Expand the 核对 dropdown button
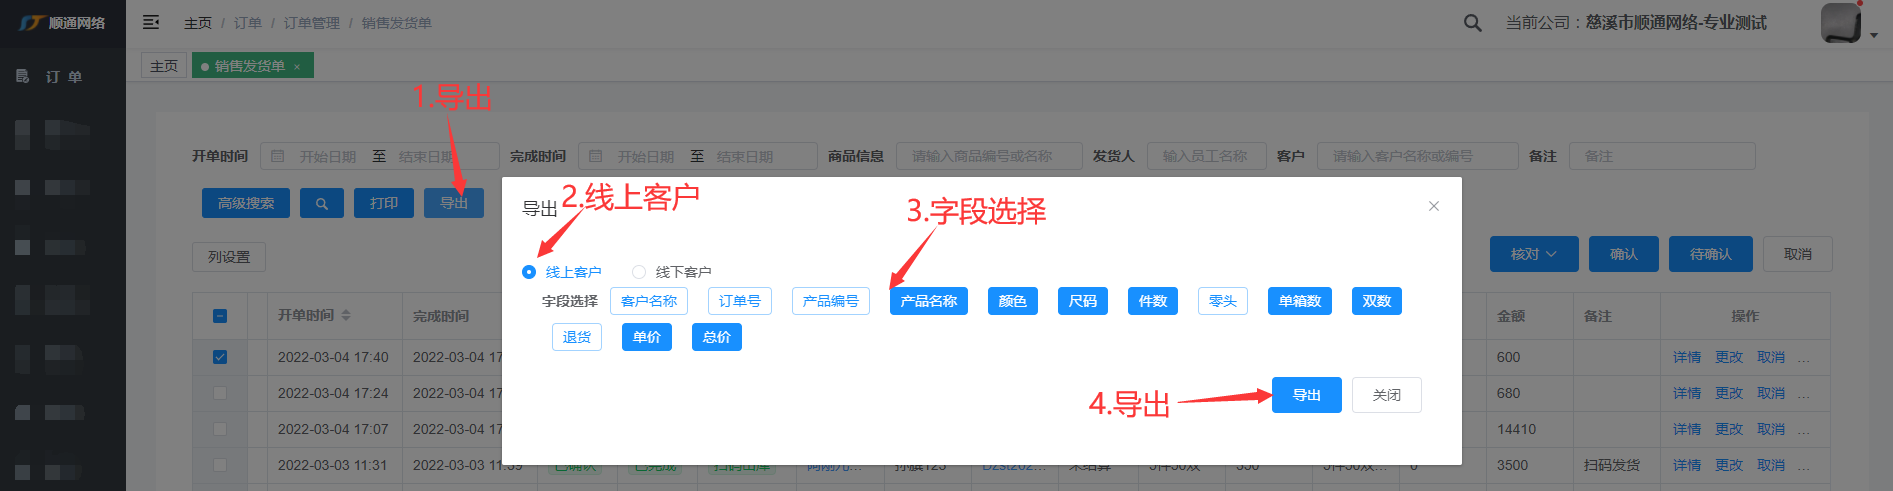 (x=1533, y=254)
